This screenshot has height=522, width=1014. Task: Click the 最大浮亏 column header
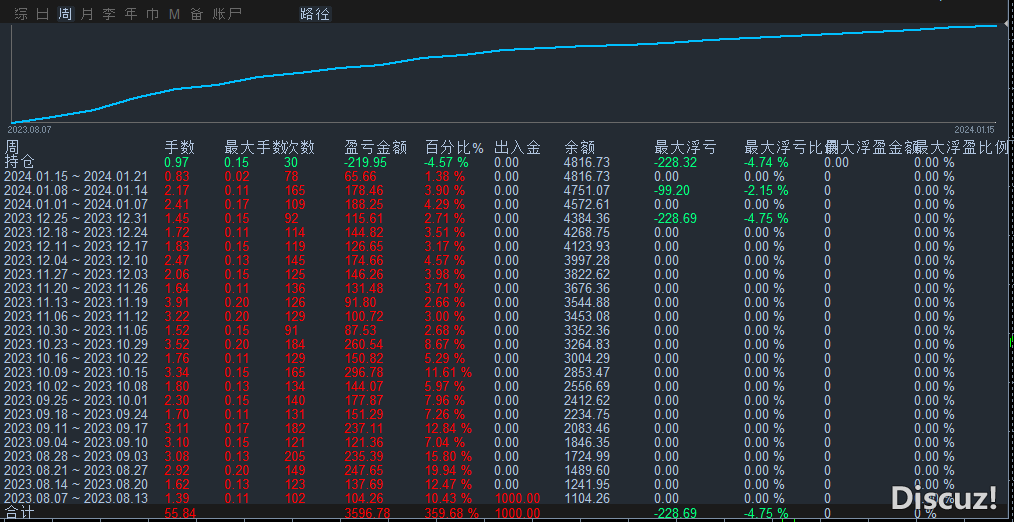point(685,147)
